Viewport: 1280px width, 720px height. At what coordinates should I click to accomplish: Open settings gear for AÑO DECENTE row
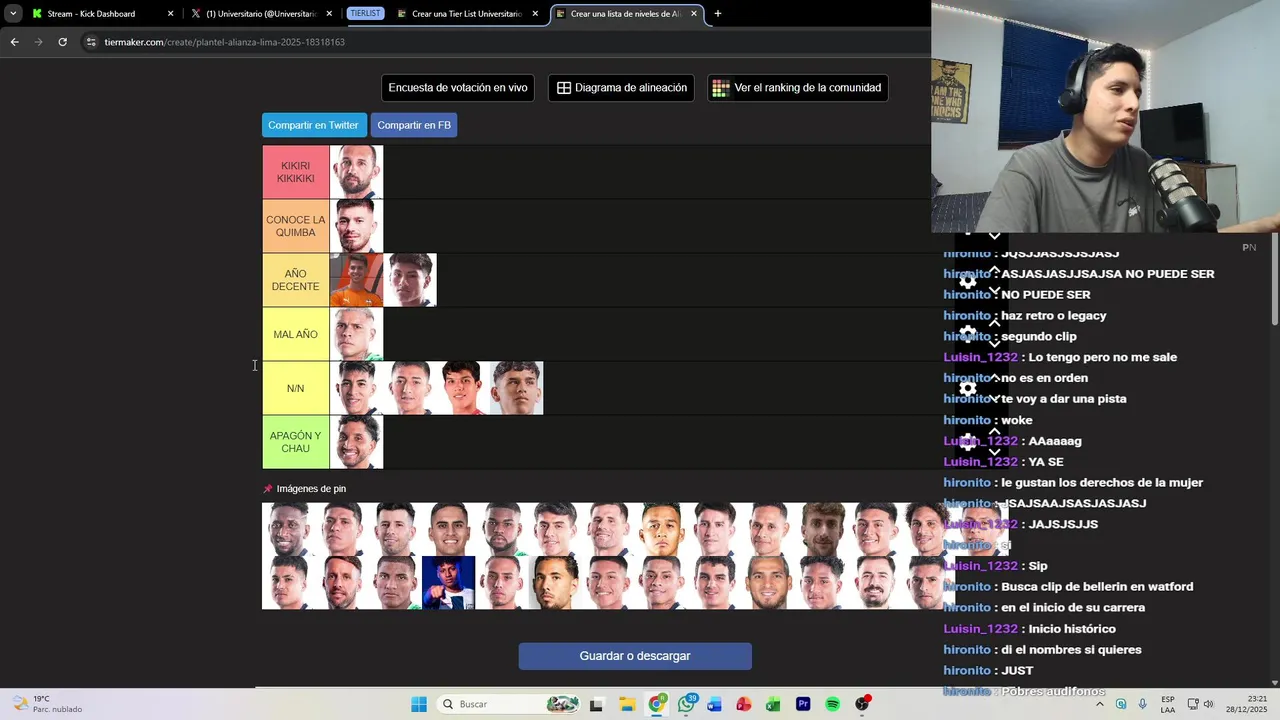[x=968, y=281]
